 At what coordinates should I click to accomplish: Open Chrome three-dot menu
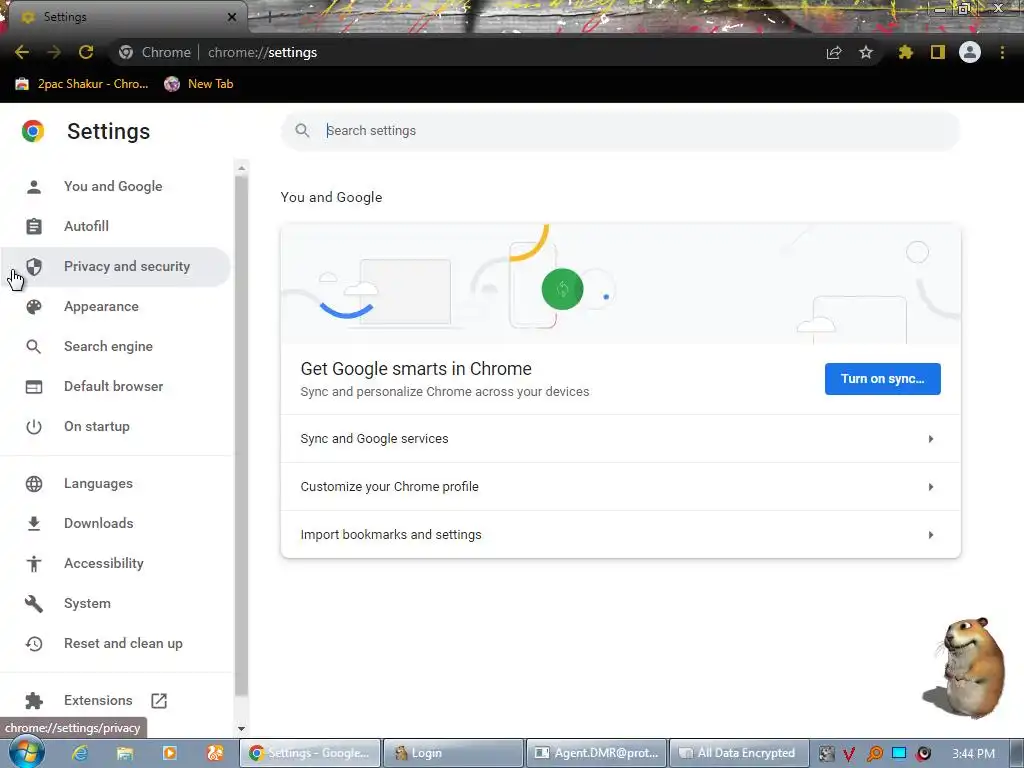pyautogui.click(x=1002, y=52)
